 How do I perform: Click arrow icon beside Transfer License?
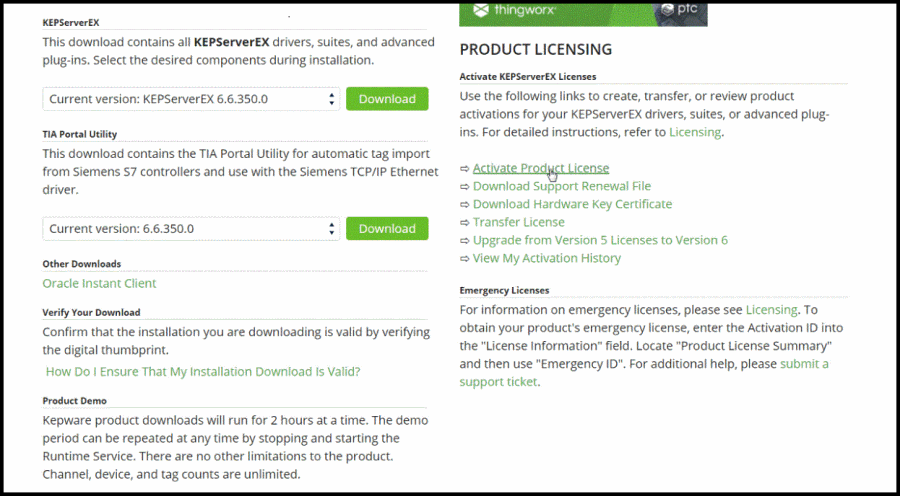point(464,222)
